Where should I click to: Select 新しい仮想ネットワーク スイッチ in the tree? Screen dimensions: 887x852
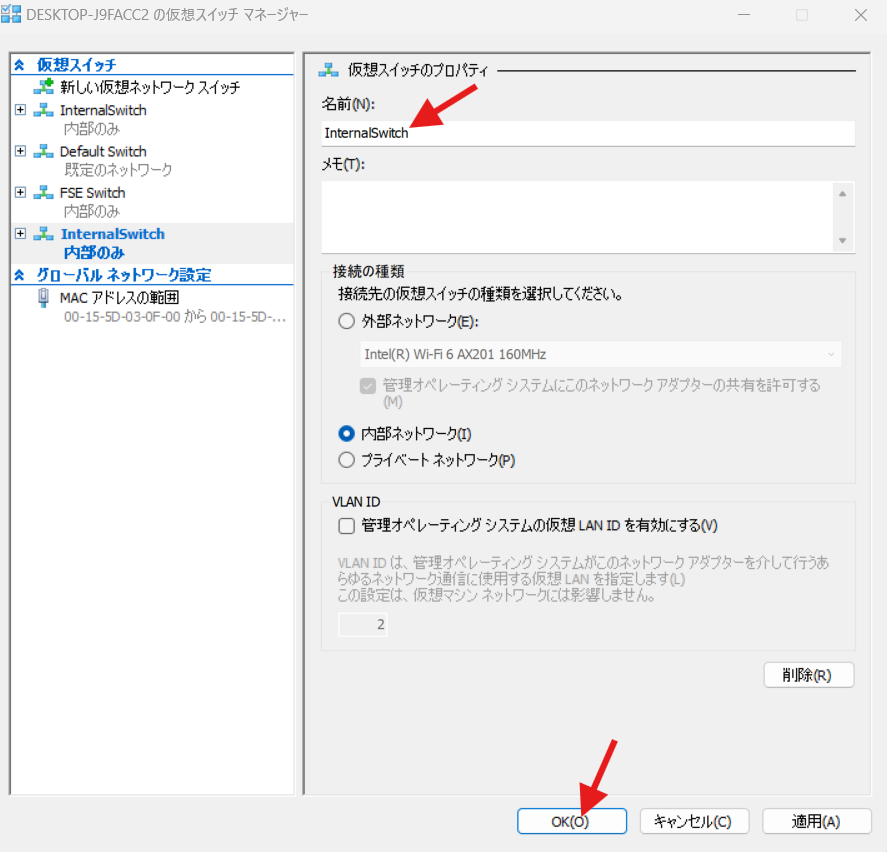(x=149, y=88)
